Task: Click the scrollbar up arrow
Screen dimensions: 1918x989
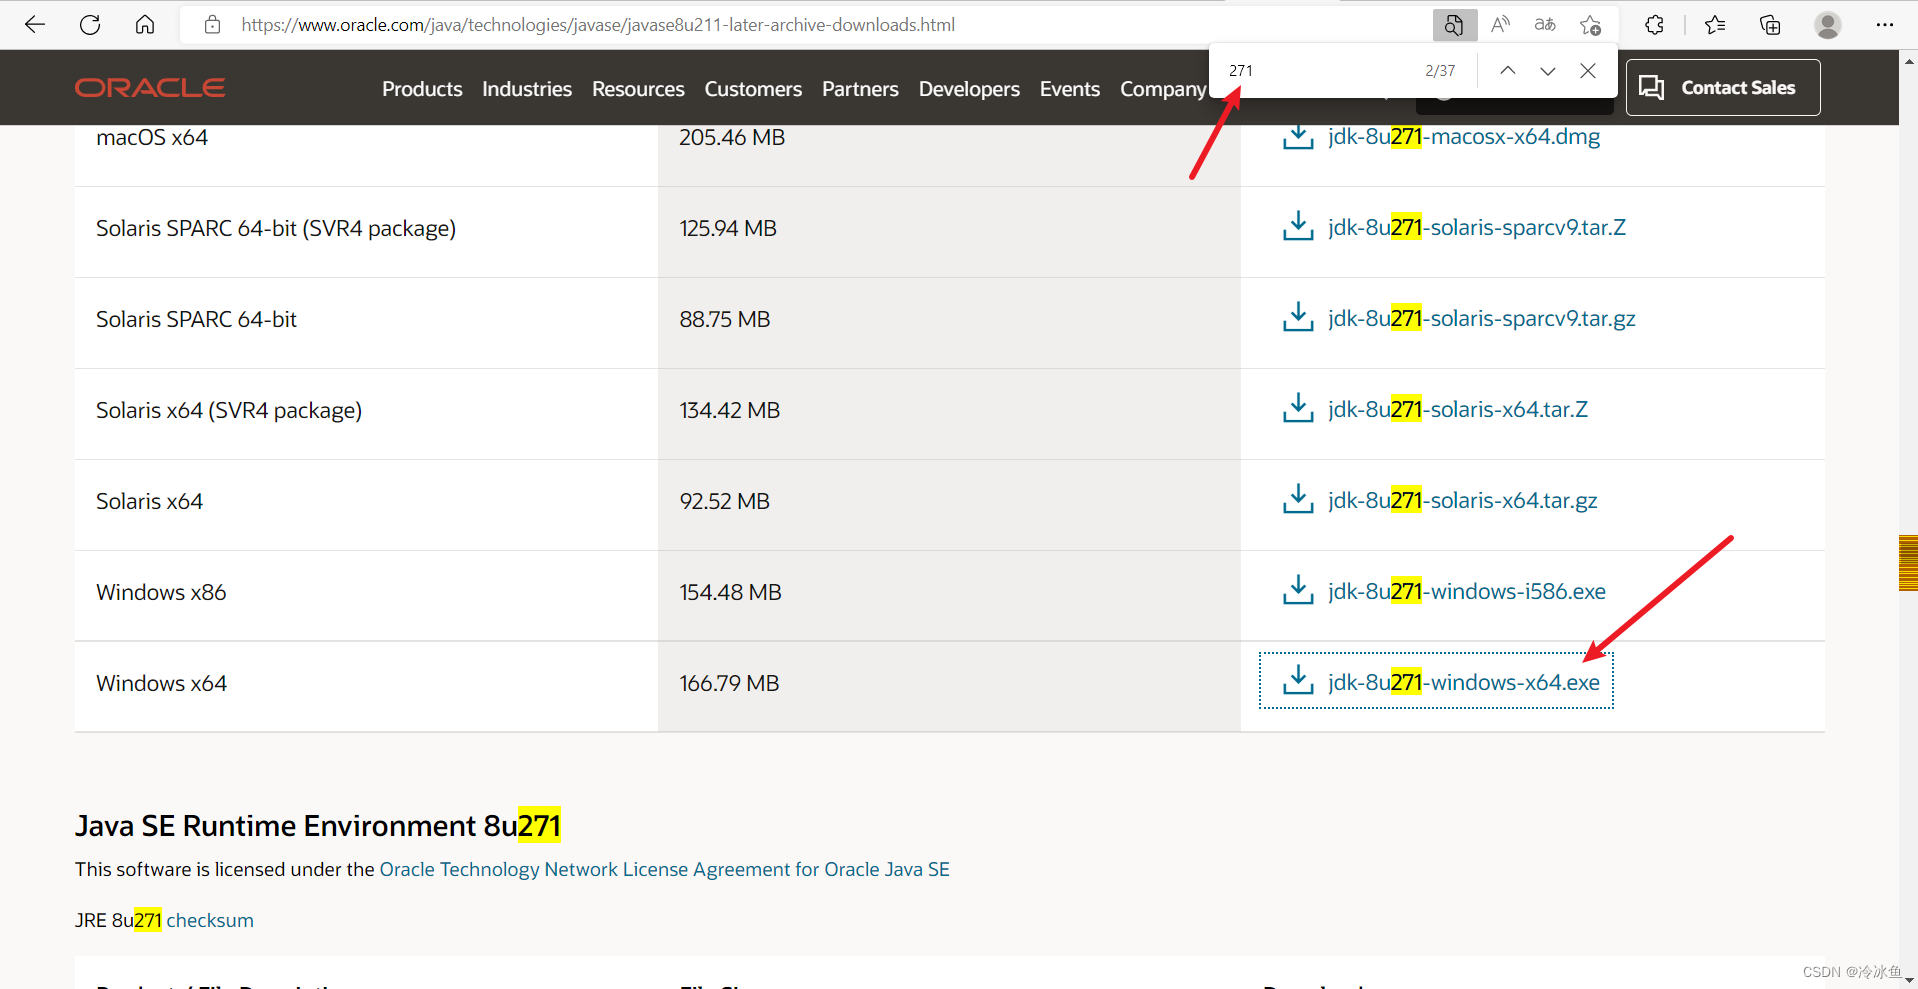Action: (x=1908, y=62)
